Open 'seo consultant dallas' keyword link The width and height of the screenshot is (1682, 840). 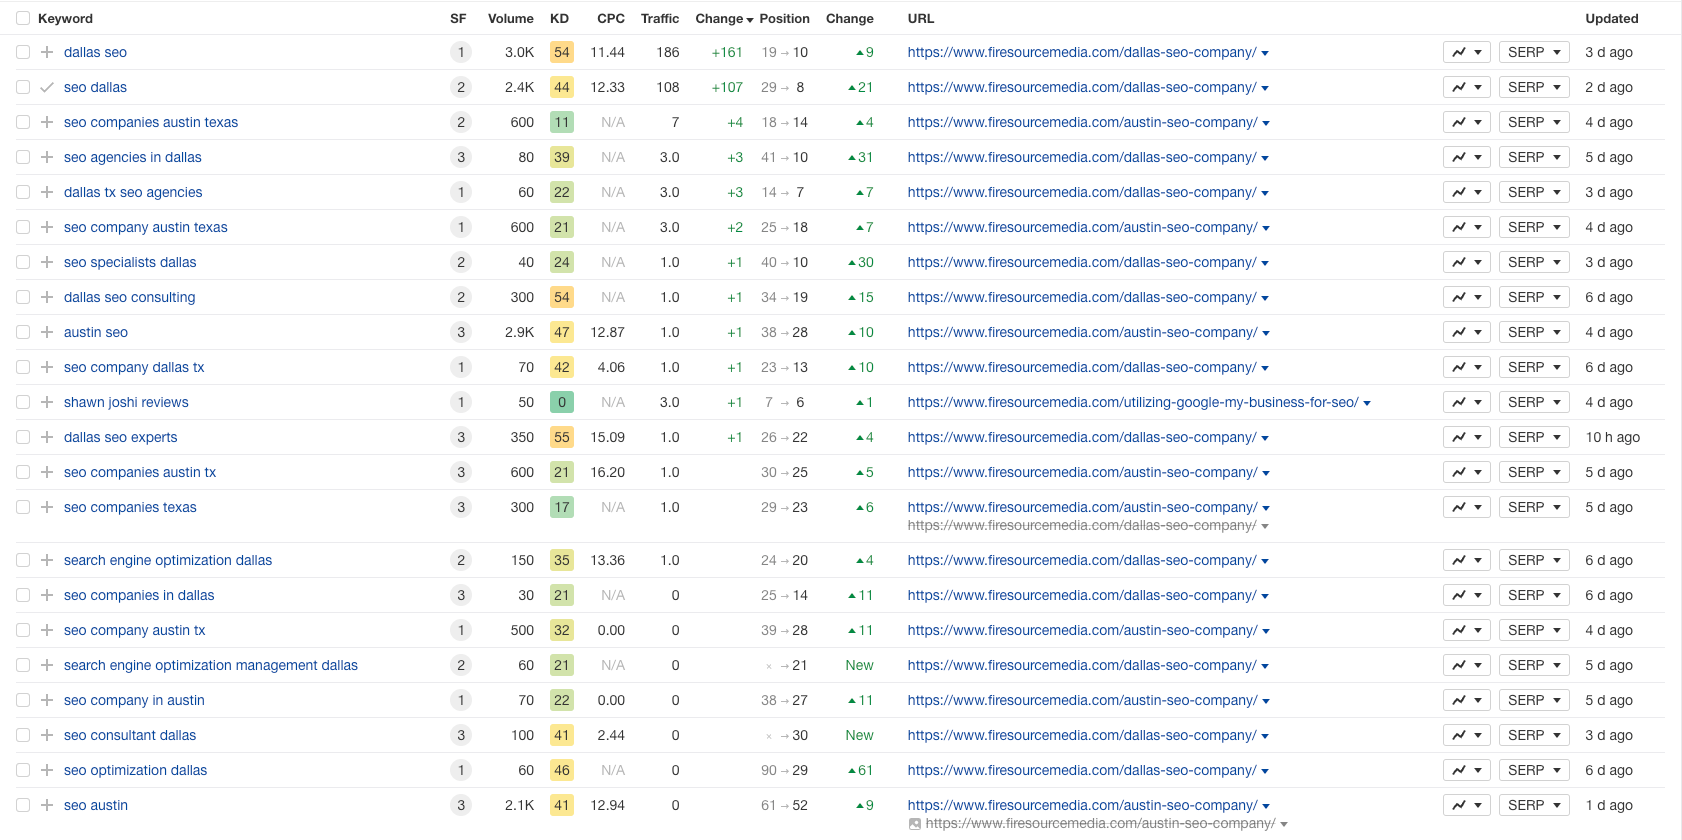pyautogui.click(x=130, y=735)
